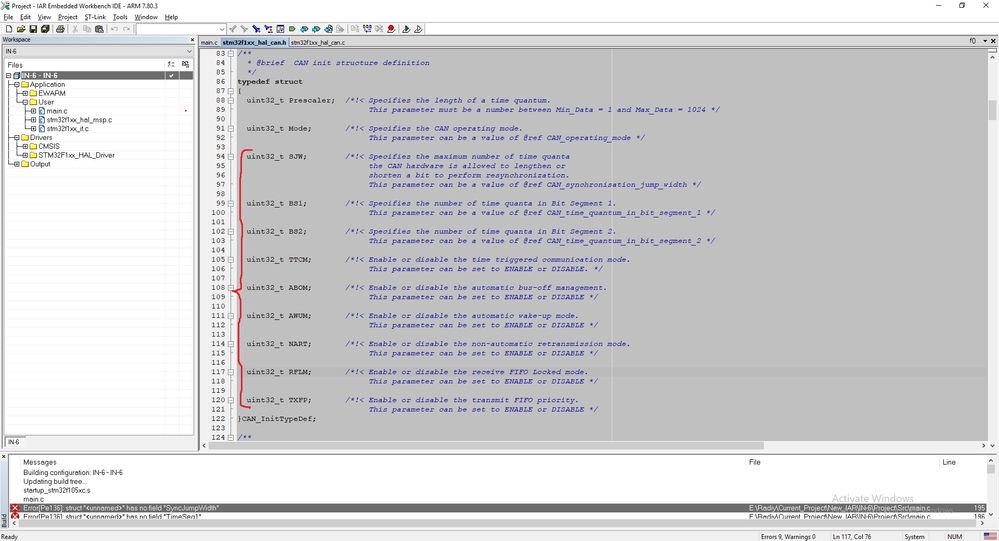
Task: Open the ST-Link menu
Action: pos(95,17)
